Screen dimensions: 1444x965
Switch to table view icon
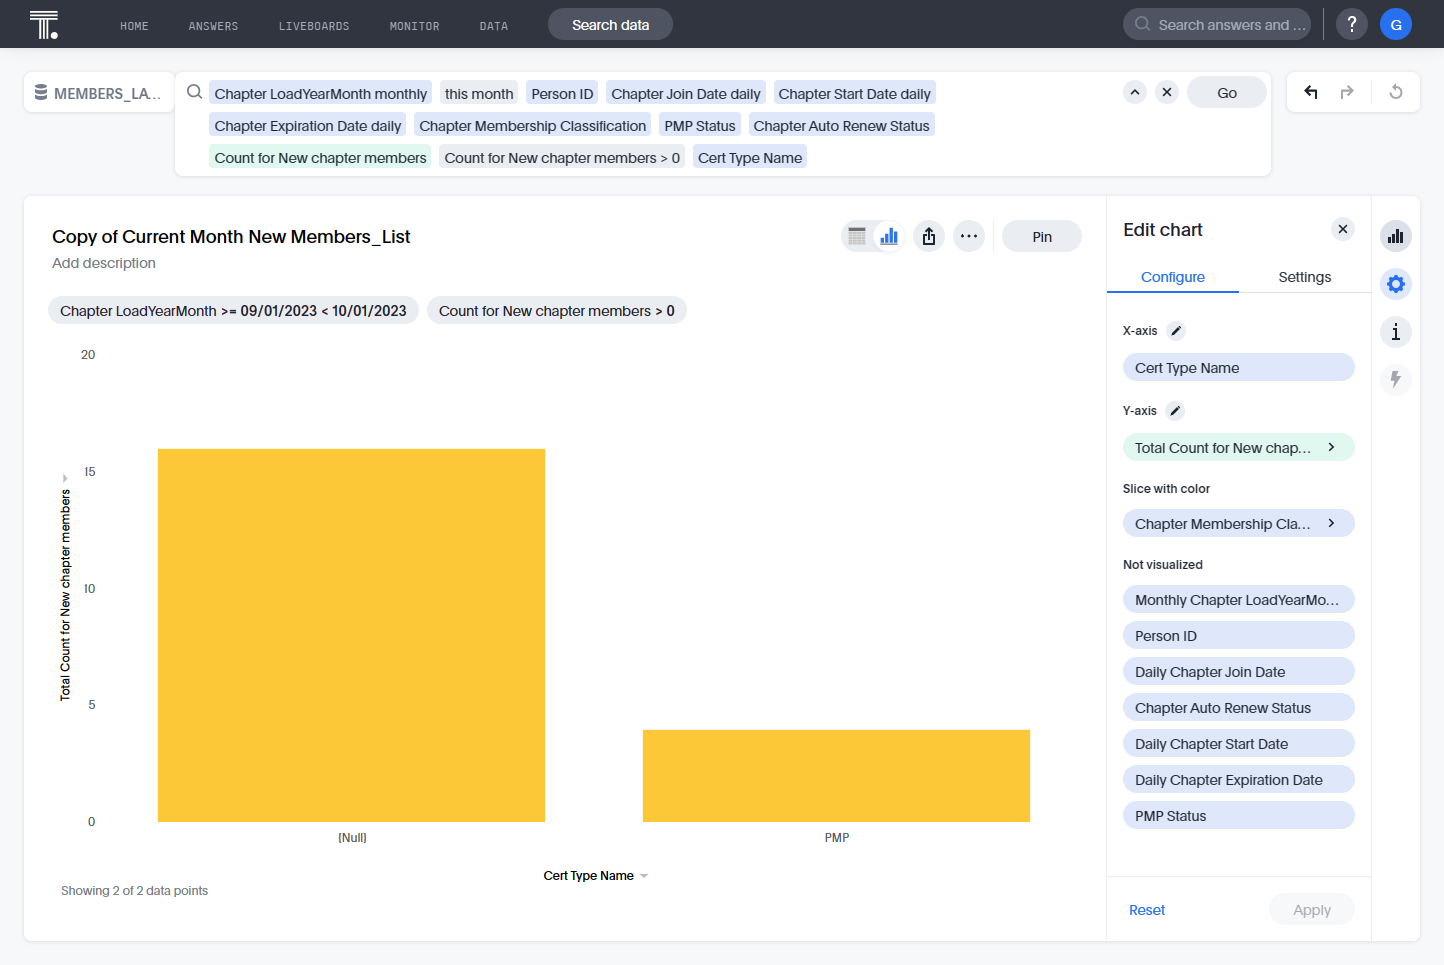tap(857, 236)
